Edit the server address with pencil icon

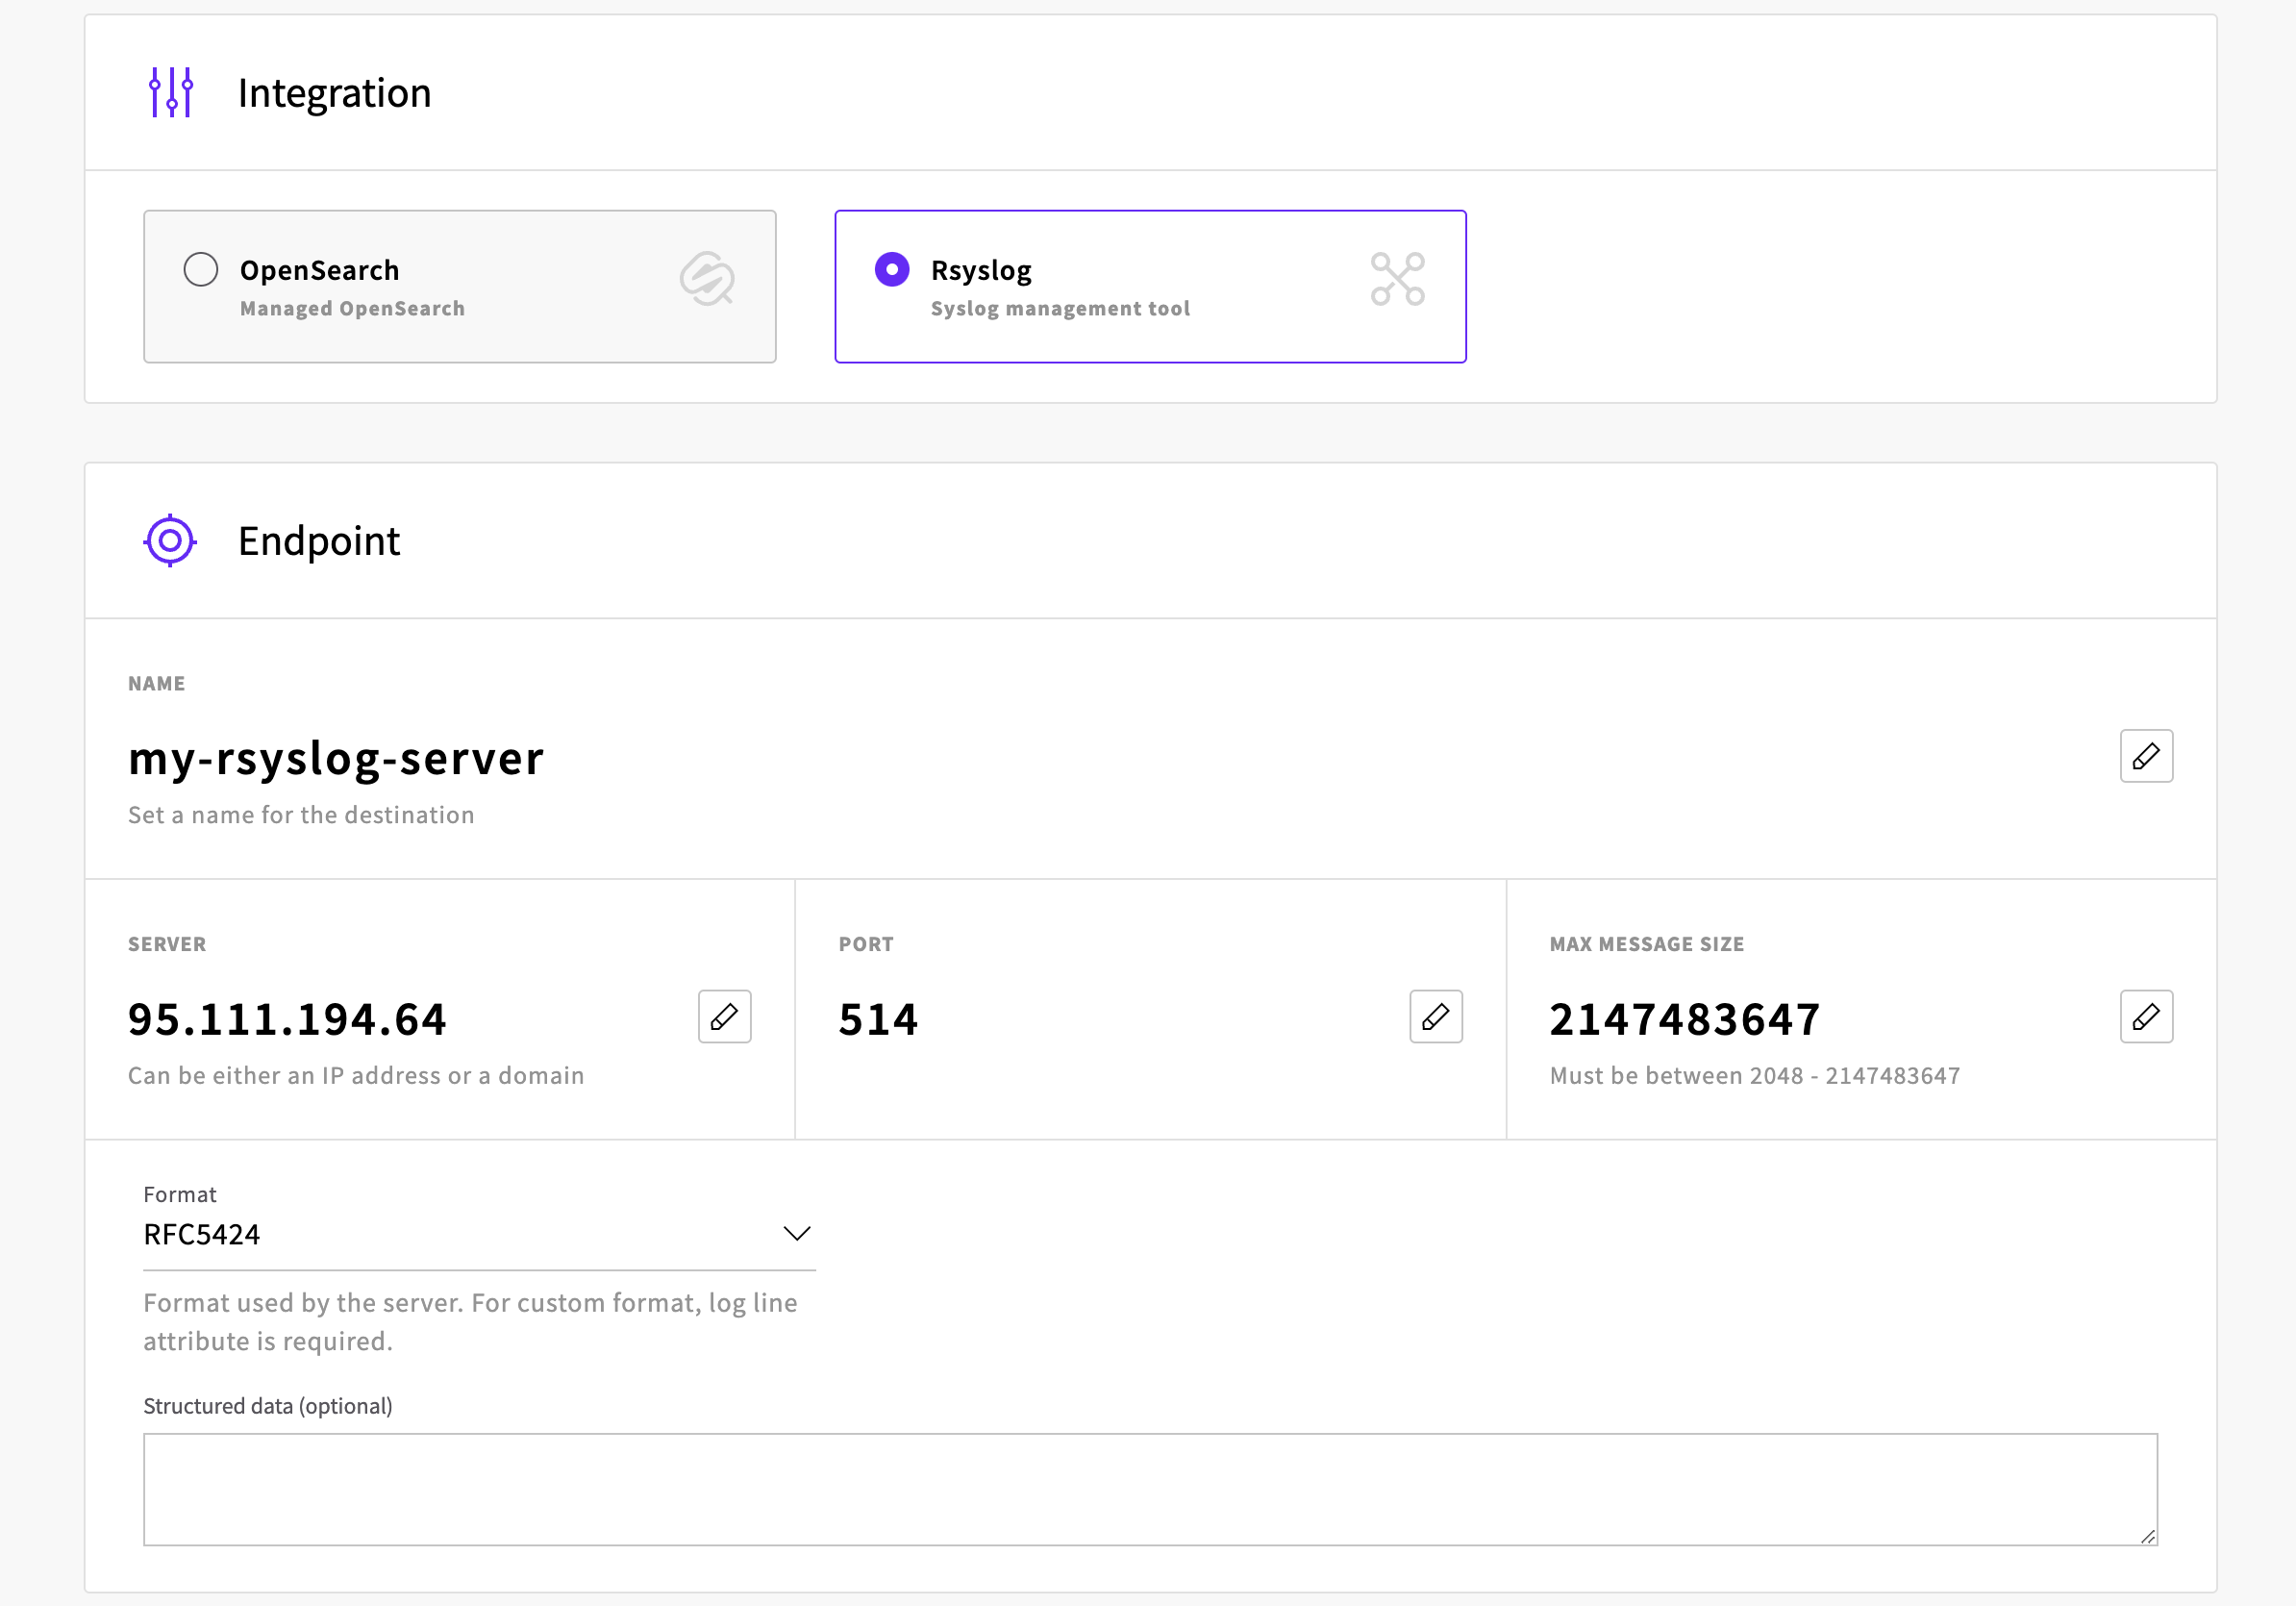coord(725,1017)
